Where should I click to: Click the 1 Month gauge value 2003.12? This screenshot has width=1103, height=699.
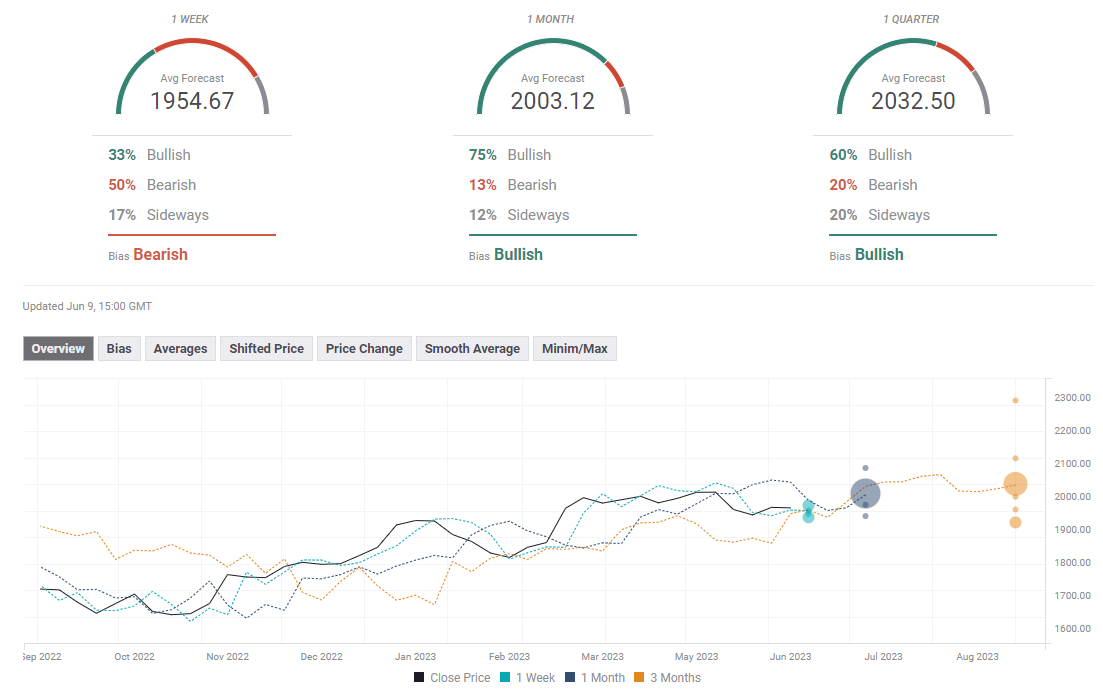point(552,101)
